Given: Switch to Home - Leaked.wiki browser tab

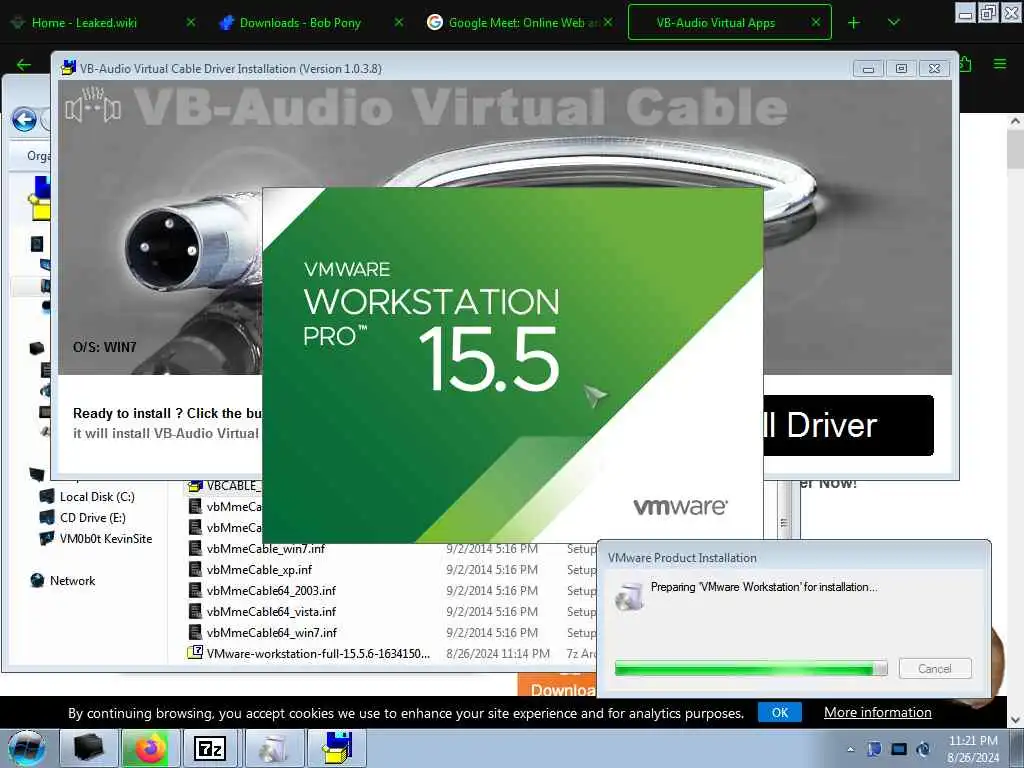Looking at the screenshot, I should pyautogui.click(x=85, y=23).
